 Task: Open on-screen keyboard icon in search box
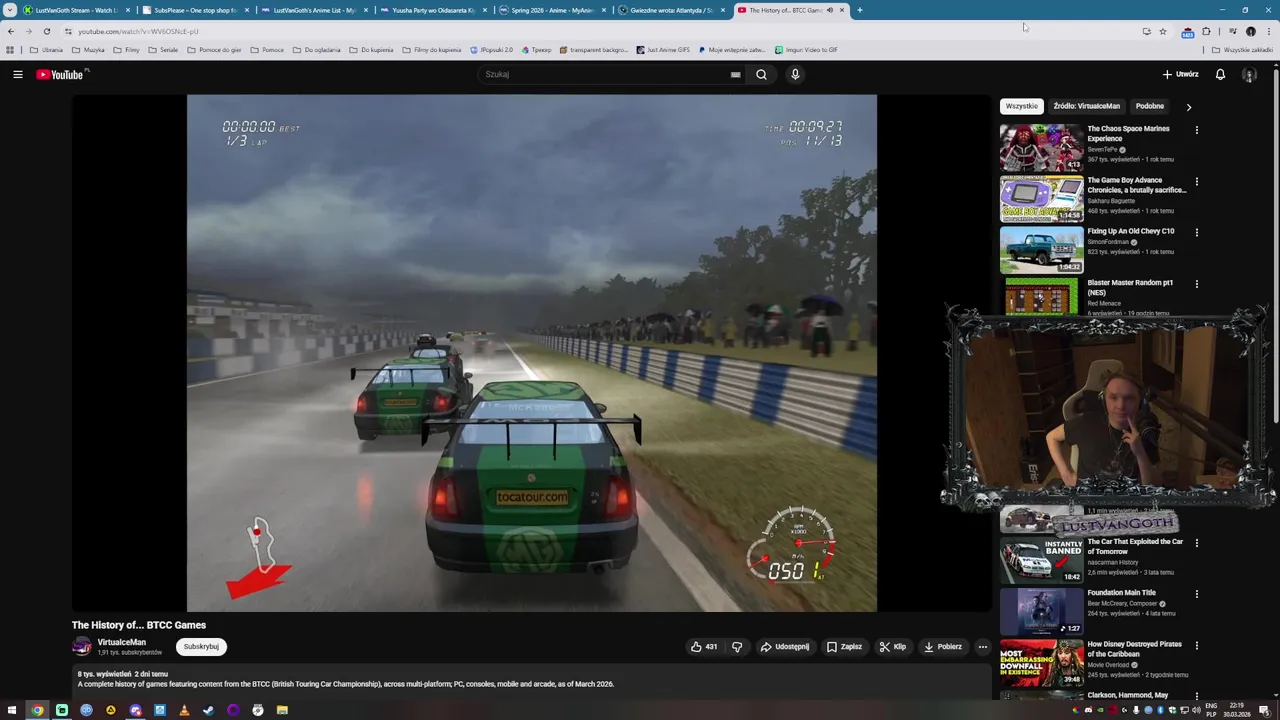(735, 74)
